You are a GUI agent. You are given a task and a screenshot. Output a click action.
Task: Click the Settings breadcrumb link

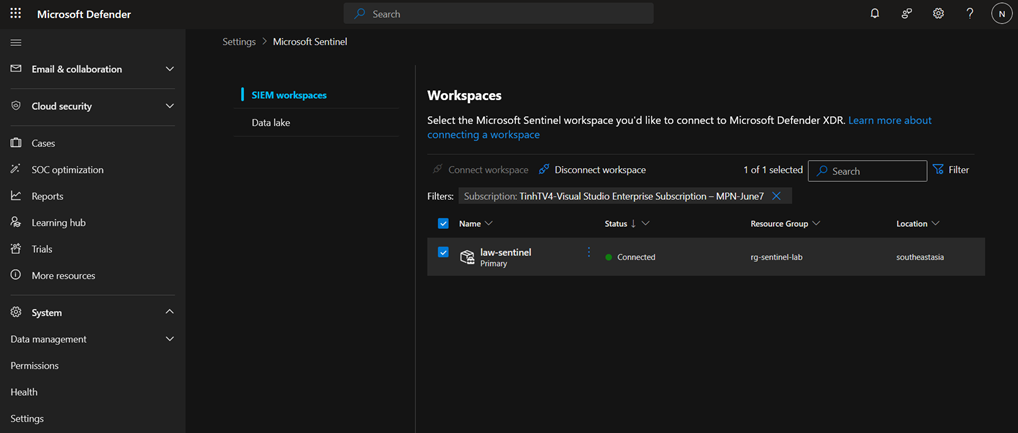coord(239,42)
